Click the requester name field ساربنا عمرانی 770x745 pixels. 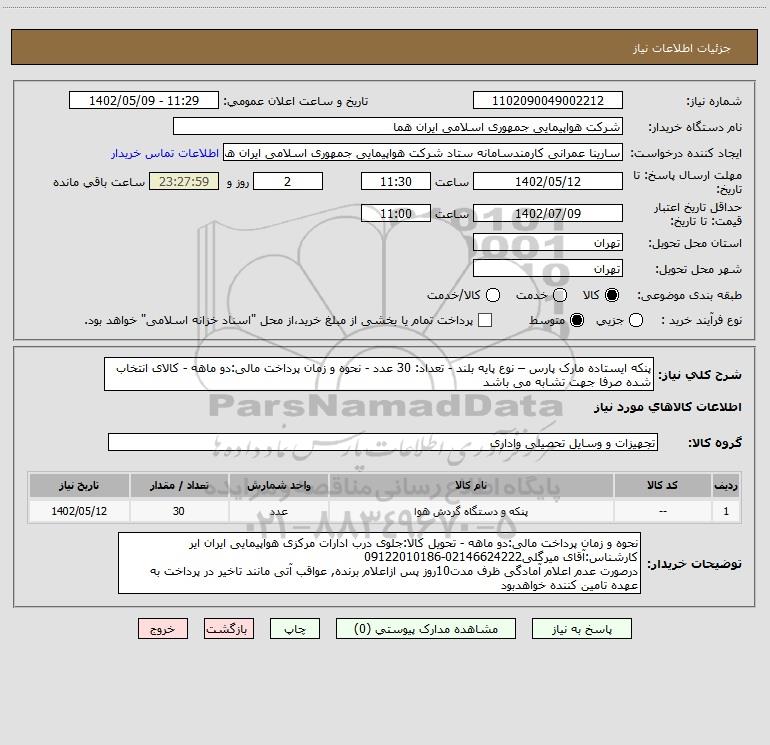(423, 153)
